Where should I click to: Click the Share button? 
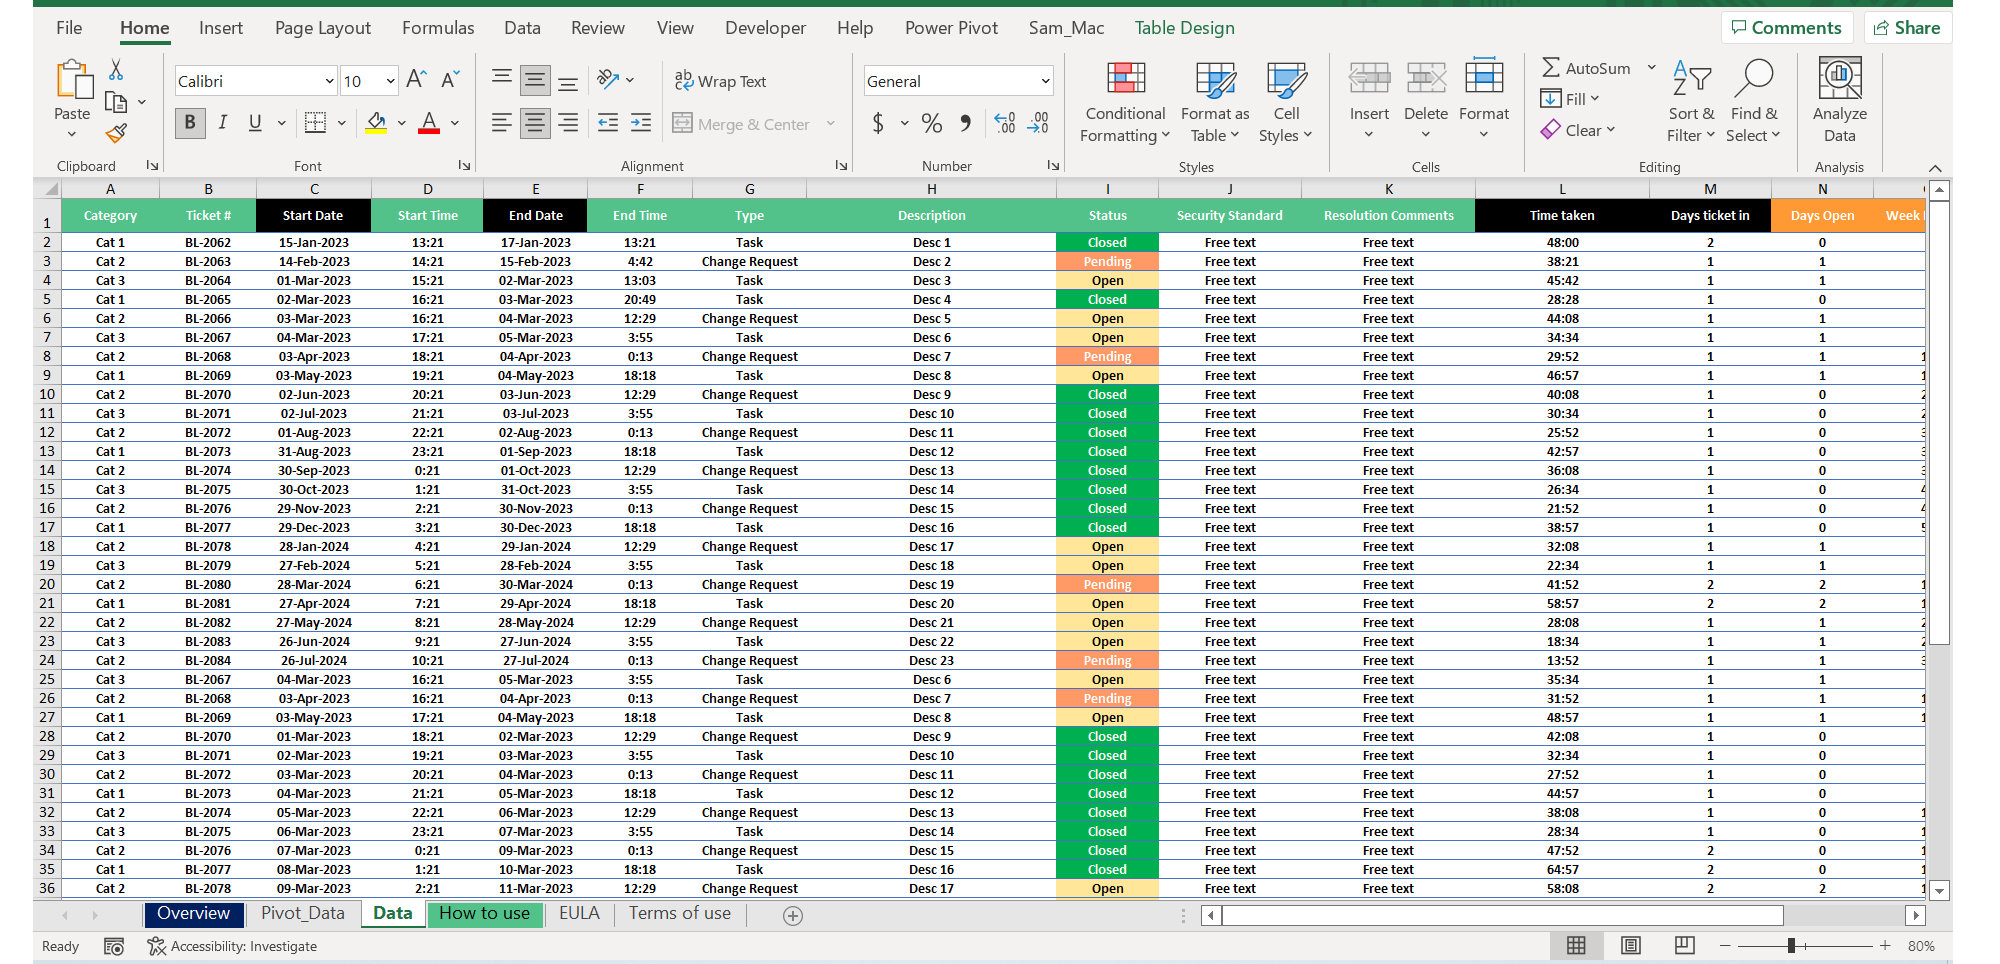click(1907, 27)
